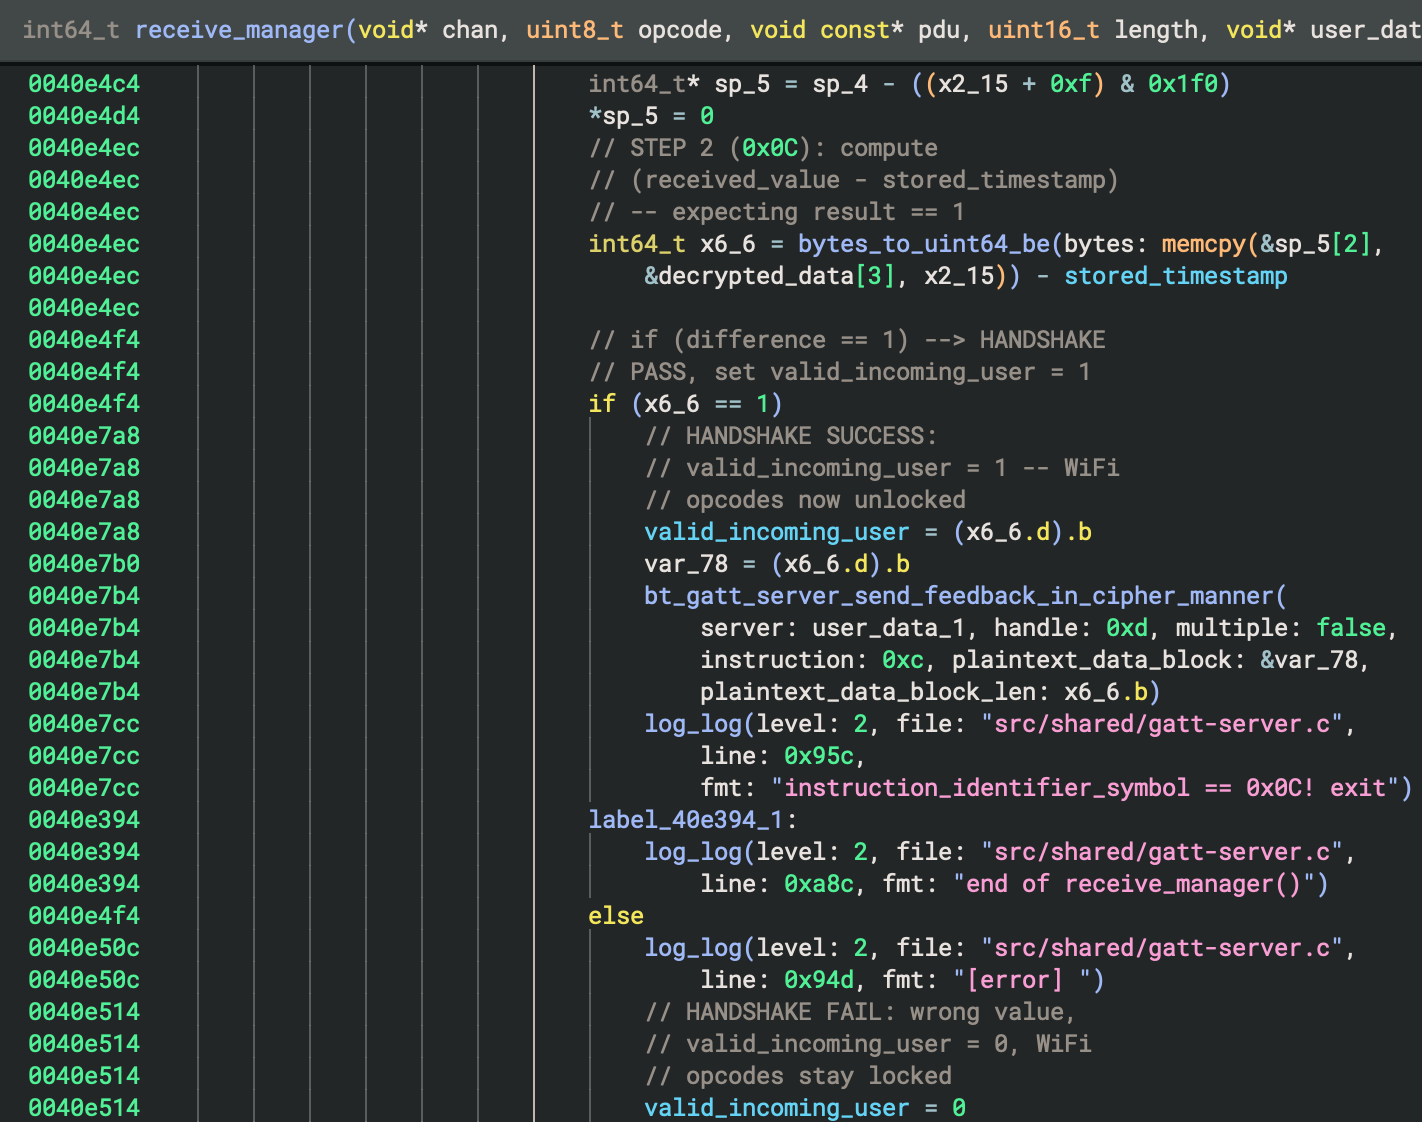Click the address 0040e4f4 beside the else keyword
The height and width of the screenshot is (1122, 1422).
pos(84,916)
